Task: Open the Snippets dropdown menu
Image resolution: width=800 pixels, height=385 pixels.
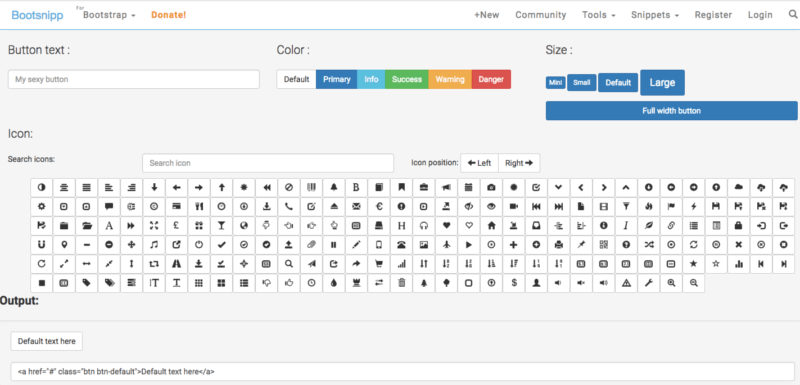Action: tap(655, 15)
